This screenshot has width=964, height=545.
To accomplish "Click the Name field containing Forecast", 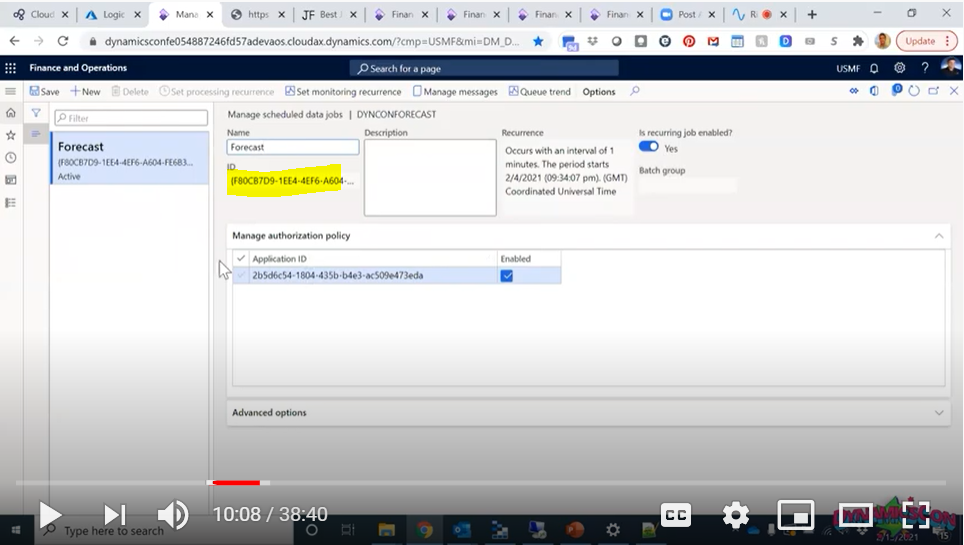I will tap(293, 147).
